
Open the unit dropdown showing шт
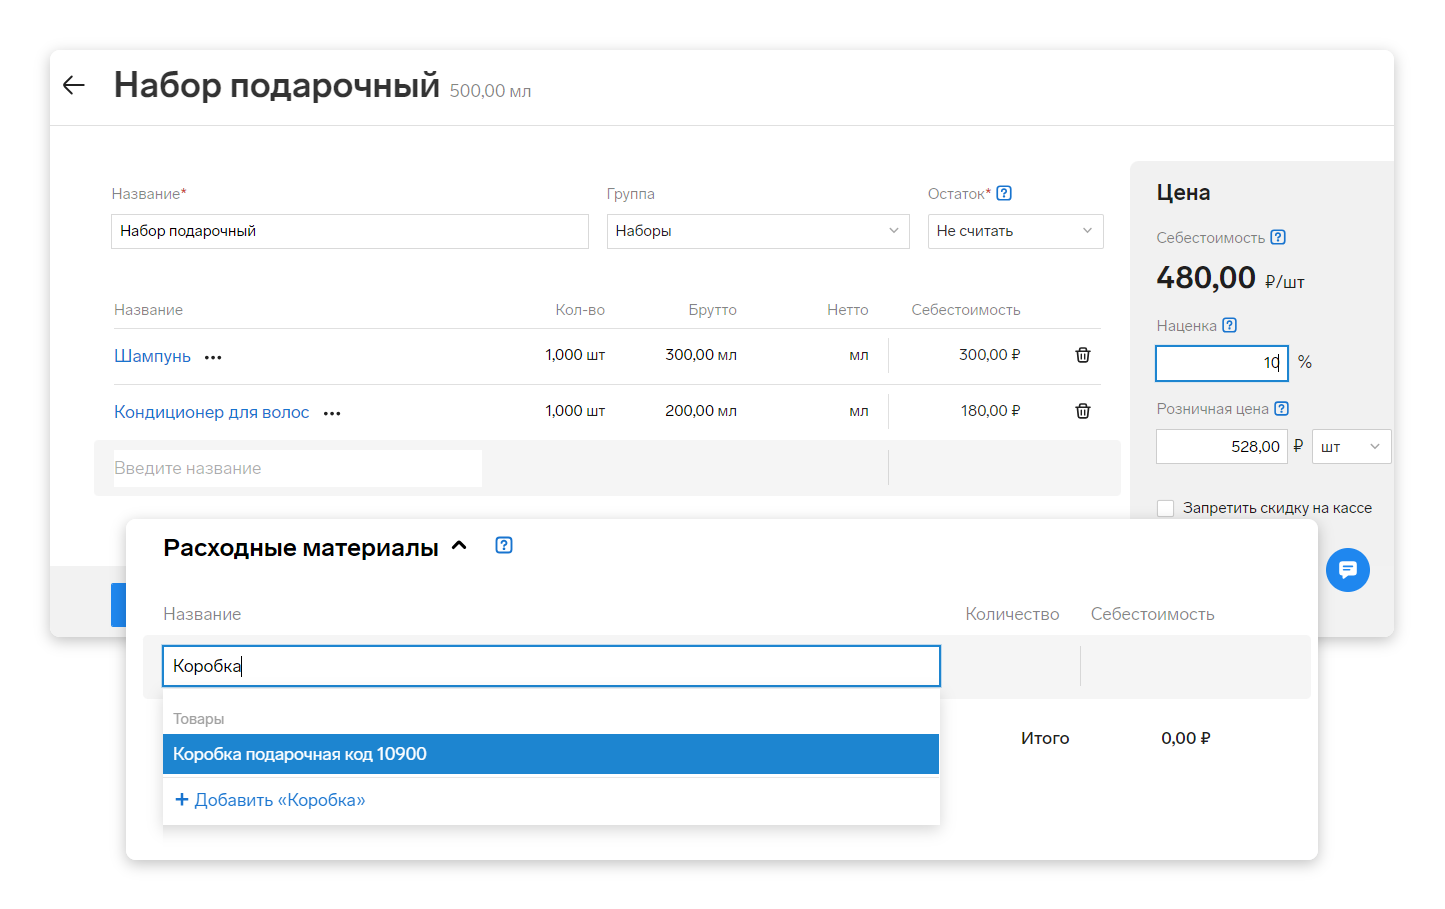[x=1350, y=447]
